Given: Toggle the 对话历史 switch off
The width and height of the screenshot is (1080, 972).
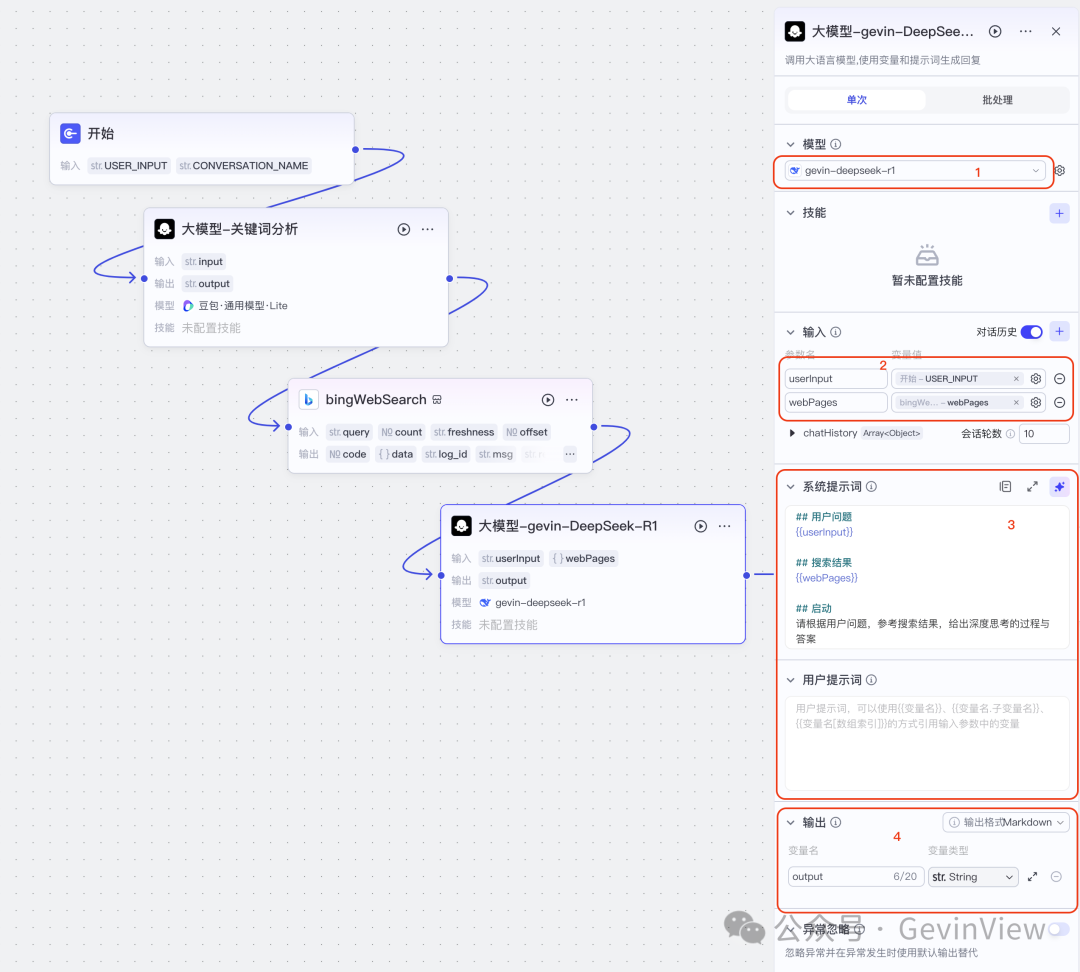Looking at the screenshot, I should (1031, 332).
